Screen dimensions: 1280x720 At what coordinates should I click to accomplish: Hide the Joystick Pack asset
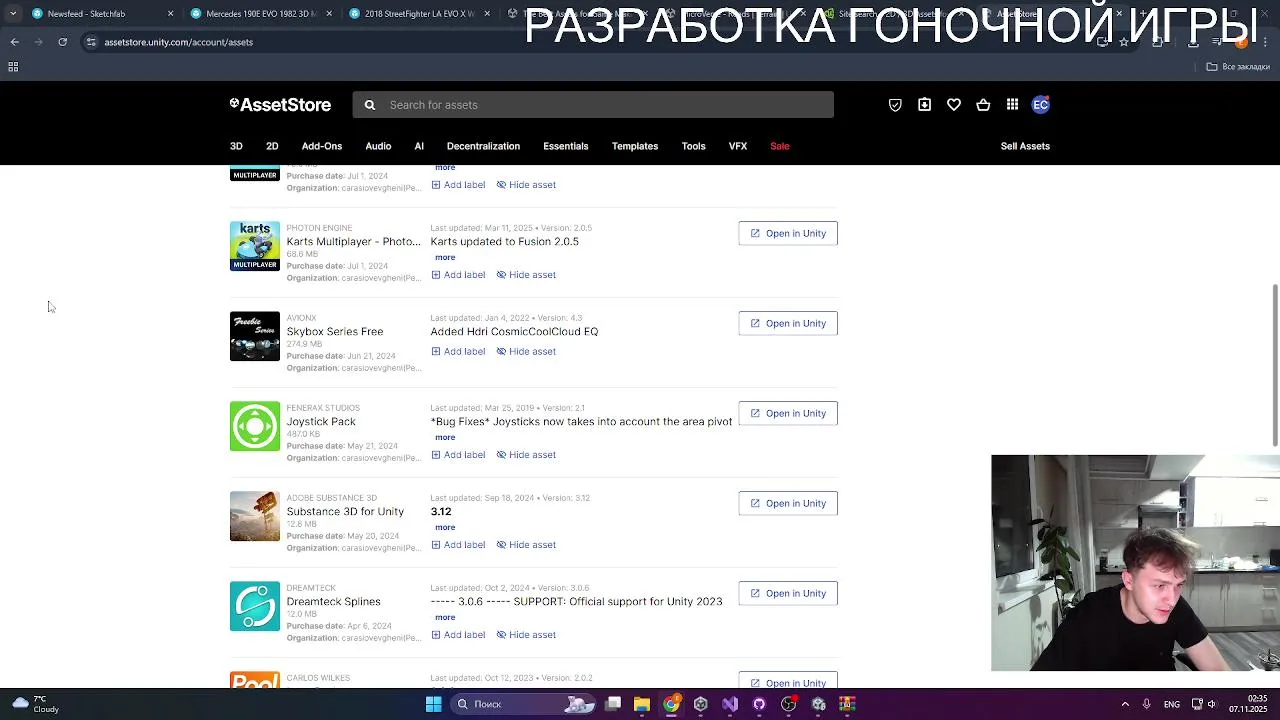[526, 455]
